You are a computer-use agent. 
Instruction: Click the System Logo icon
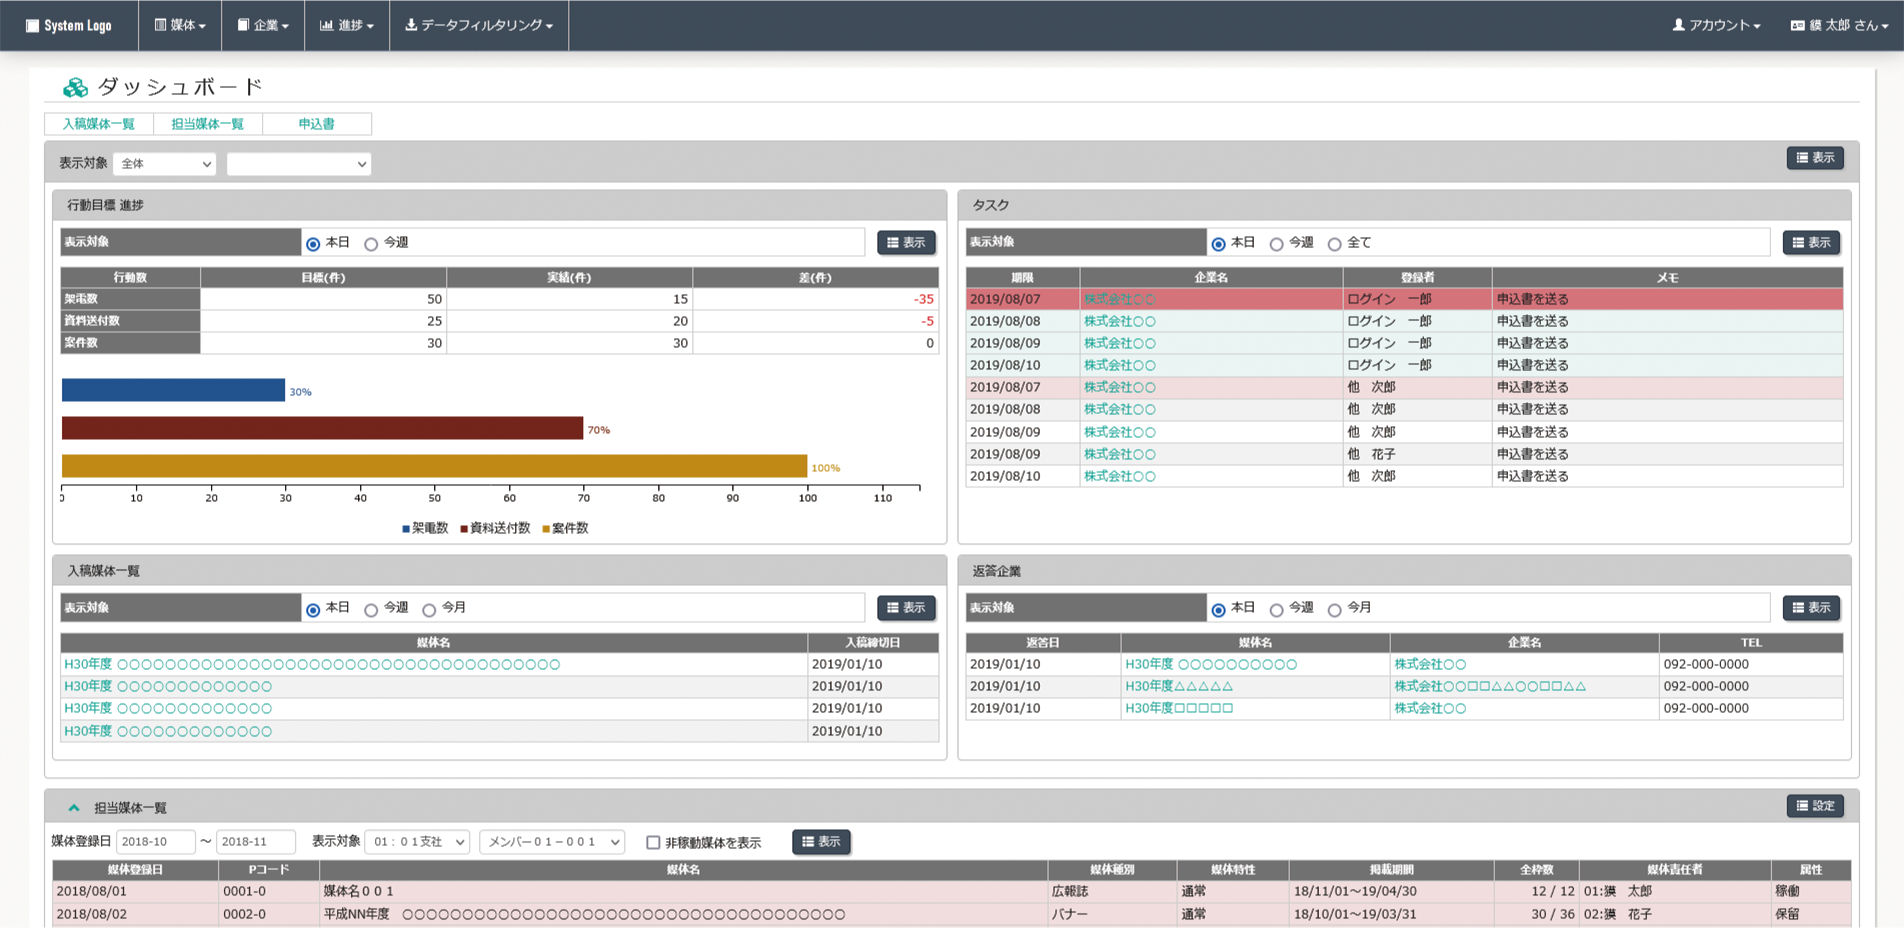tap(32, 26)
